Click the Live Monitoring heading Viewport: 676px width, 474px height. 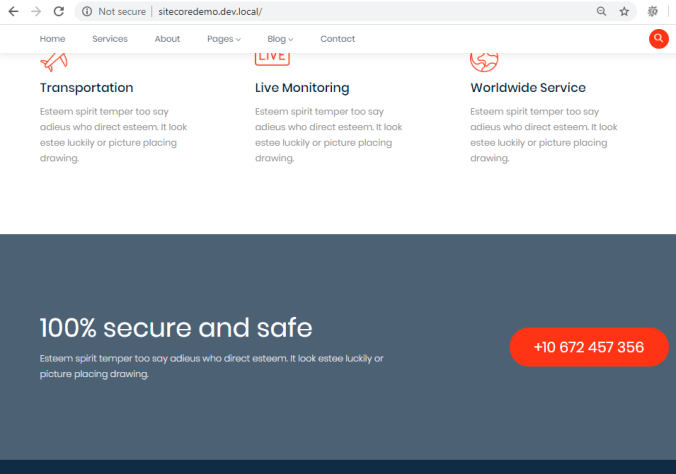302,88
